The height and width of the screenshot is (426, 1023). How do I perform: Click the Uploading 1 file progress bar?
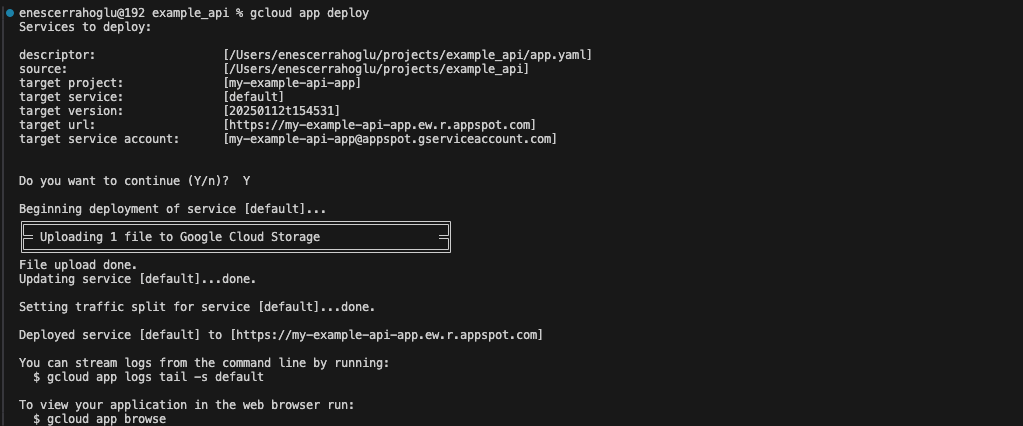point(236,237)
